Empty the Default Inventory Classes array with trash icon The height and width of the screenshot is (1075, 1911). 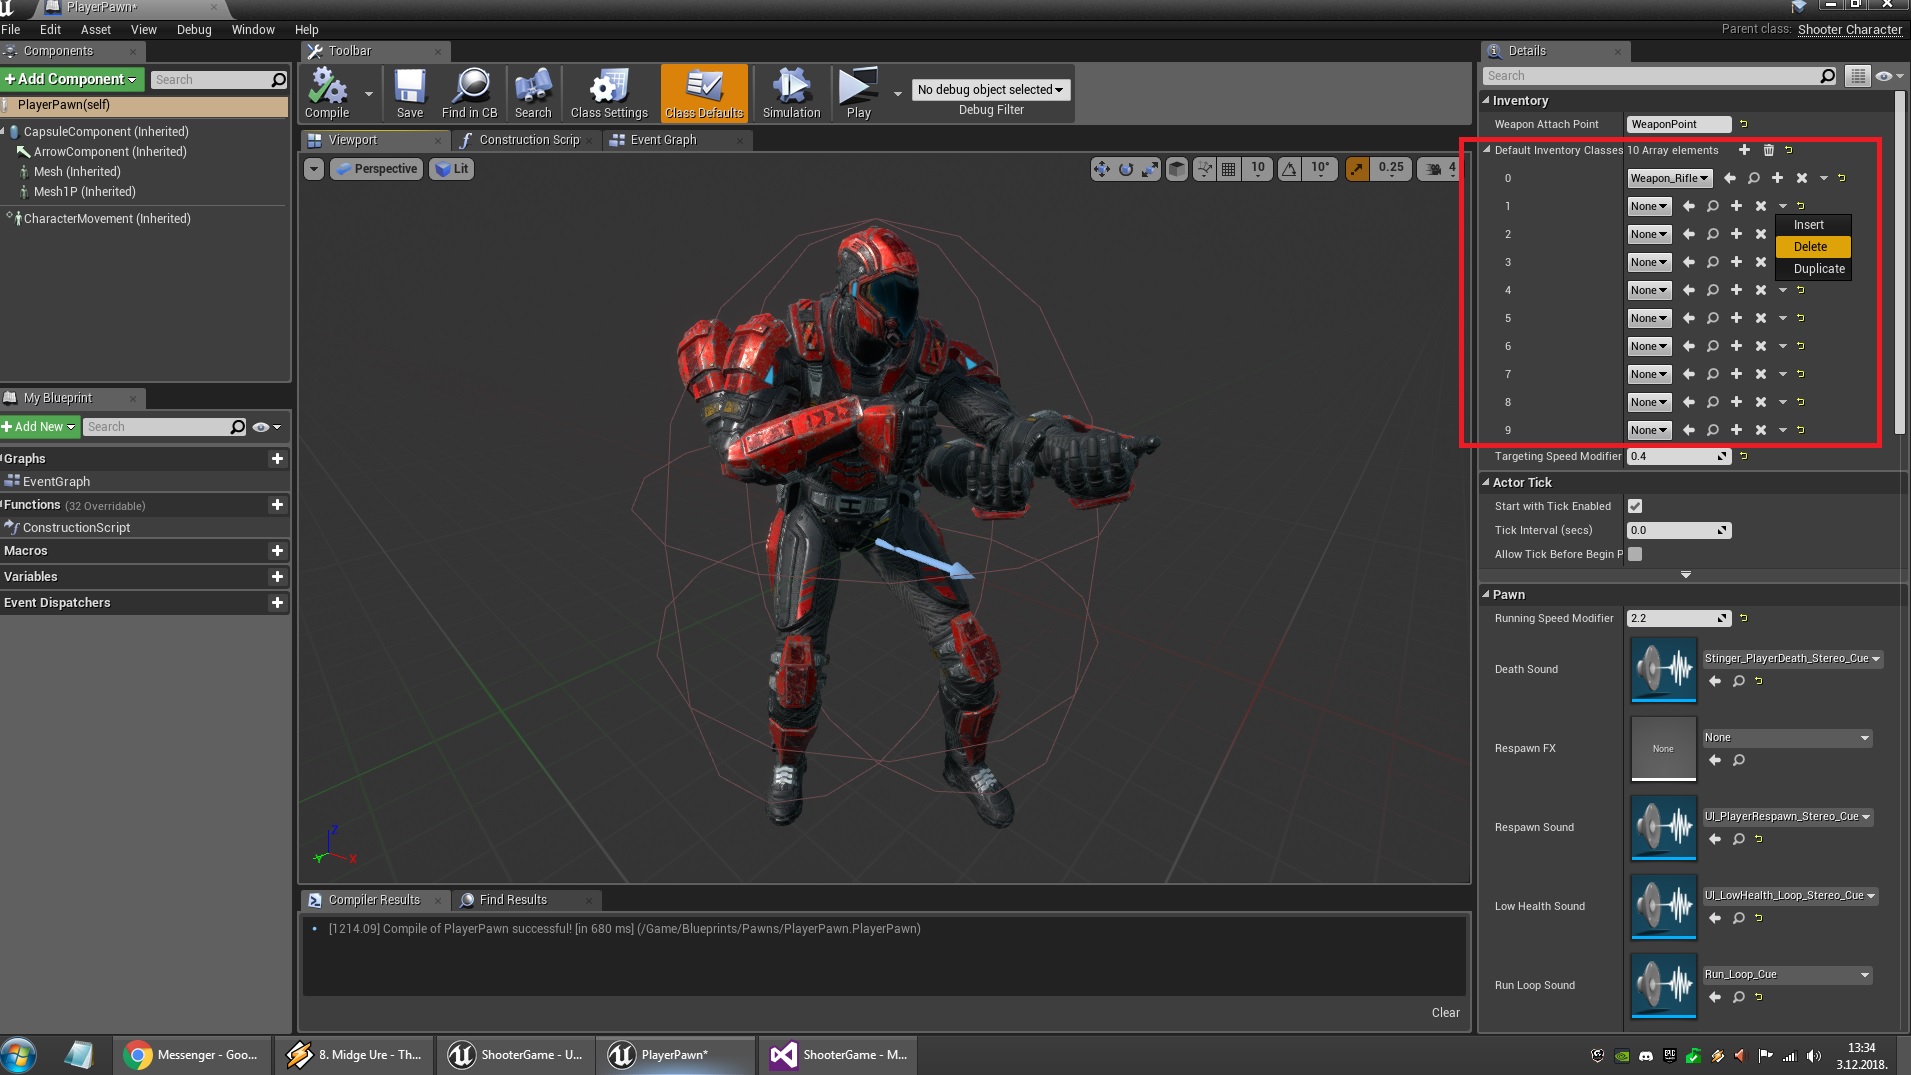click(1768, 150)
